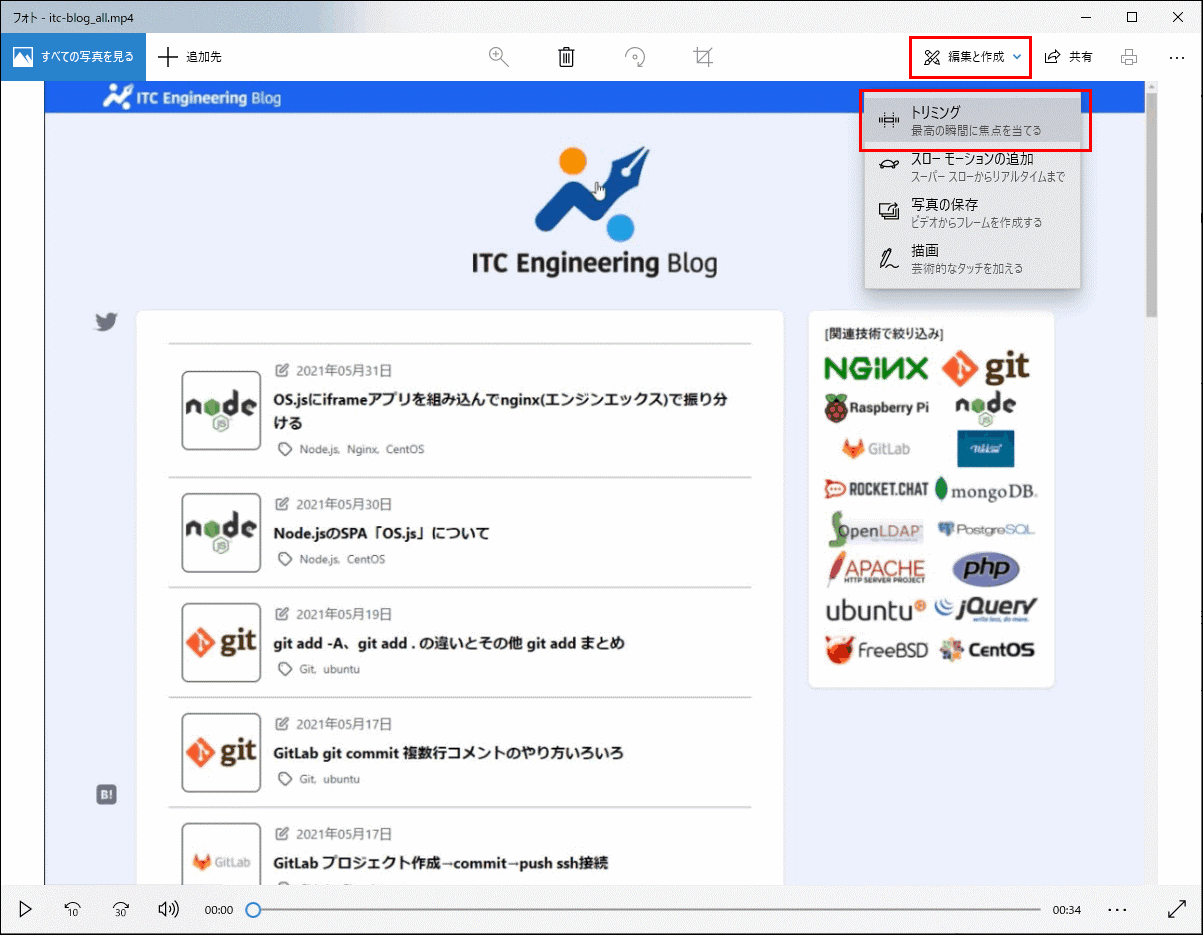This screenshot has width=1203, height=935.
Task: Filter by the Raspberry Pi logo
Action: [x=877, y=408]
